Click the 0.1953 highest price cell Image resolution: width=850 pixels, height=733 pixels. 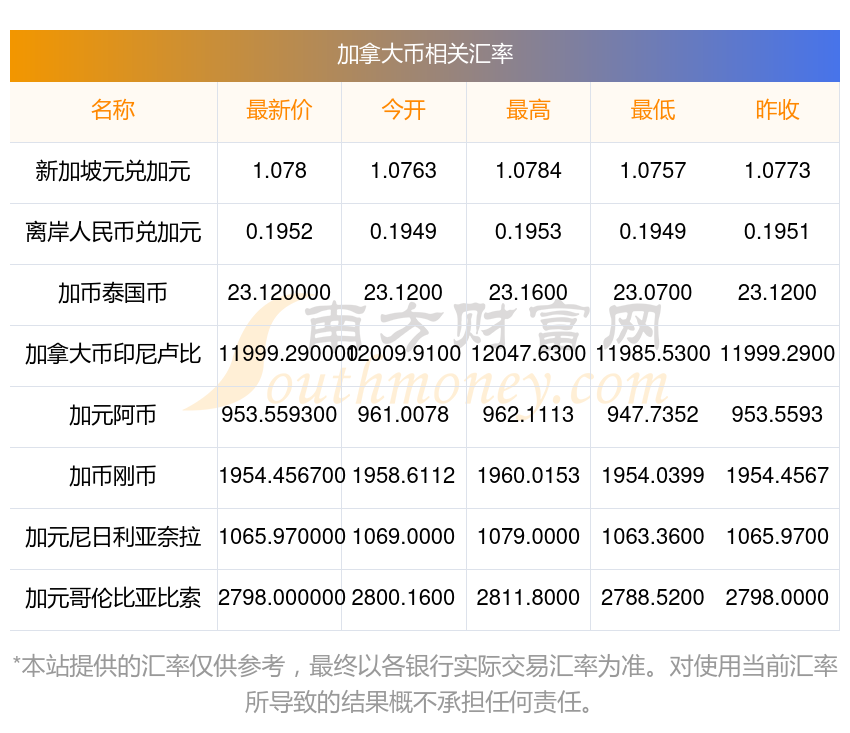(x=528, y=232)
